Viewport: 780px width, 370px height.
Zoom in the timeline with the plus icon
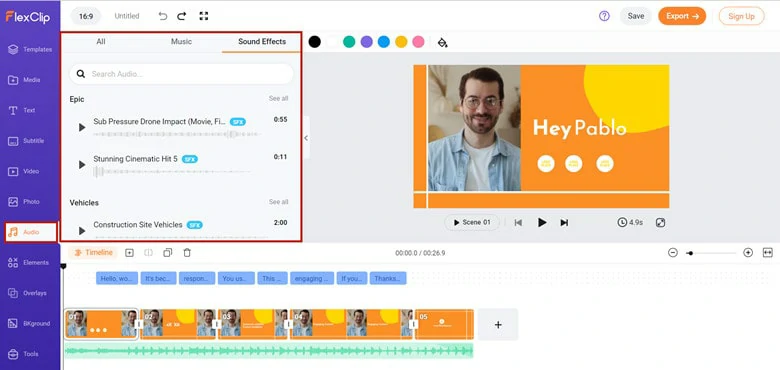click(x=748, y=253)
